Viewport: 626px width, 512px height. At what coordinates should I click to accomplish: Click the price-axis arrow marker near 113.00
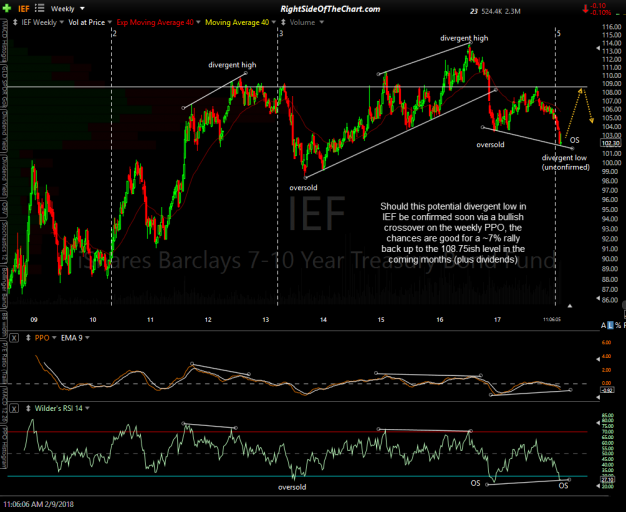click(598, 48)
